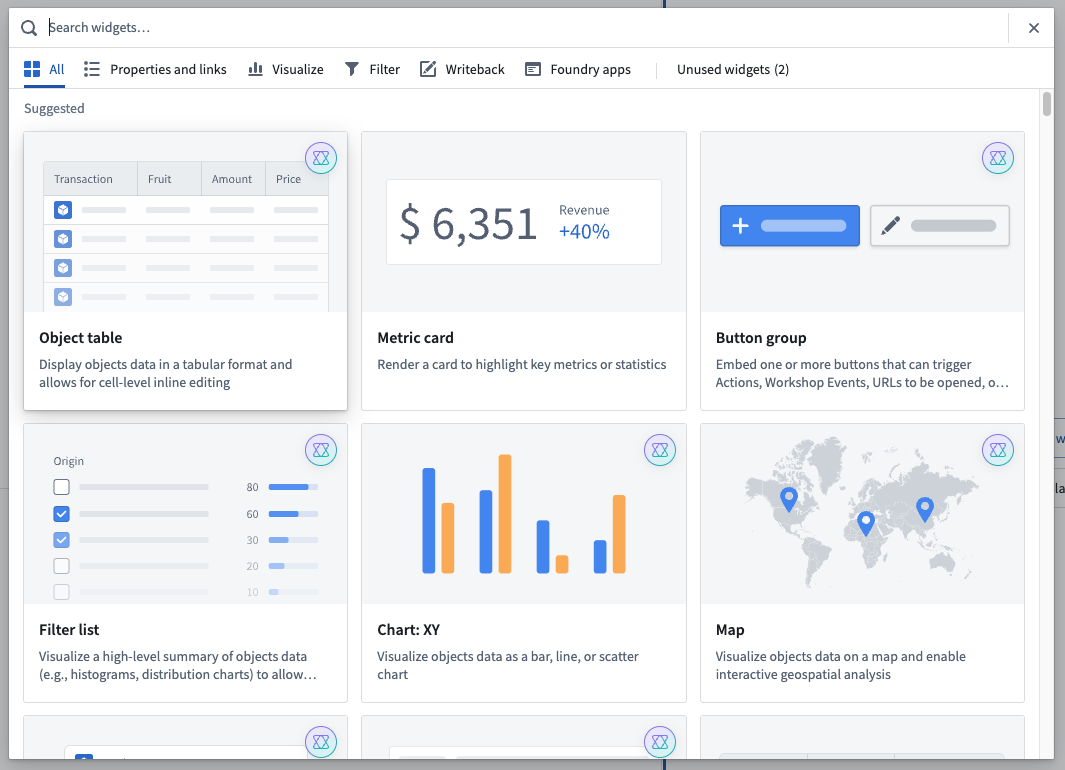
Task: Choose the Button group widget card
Action: 862,271
